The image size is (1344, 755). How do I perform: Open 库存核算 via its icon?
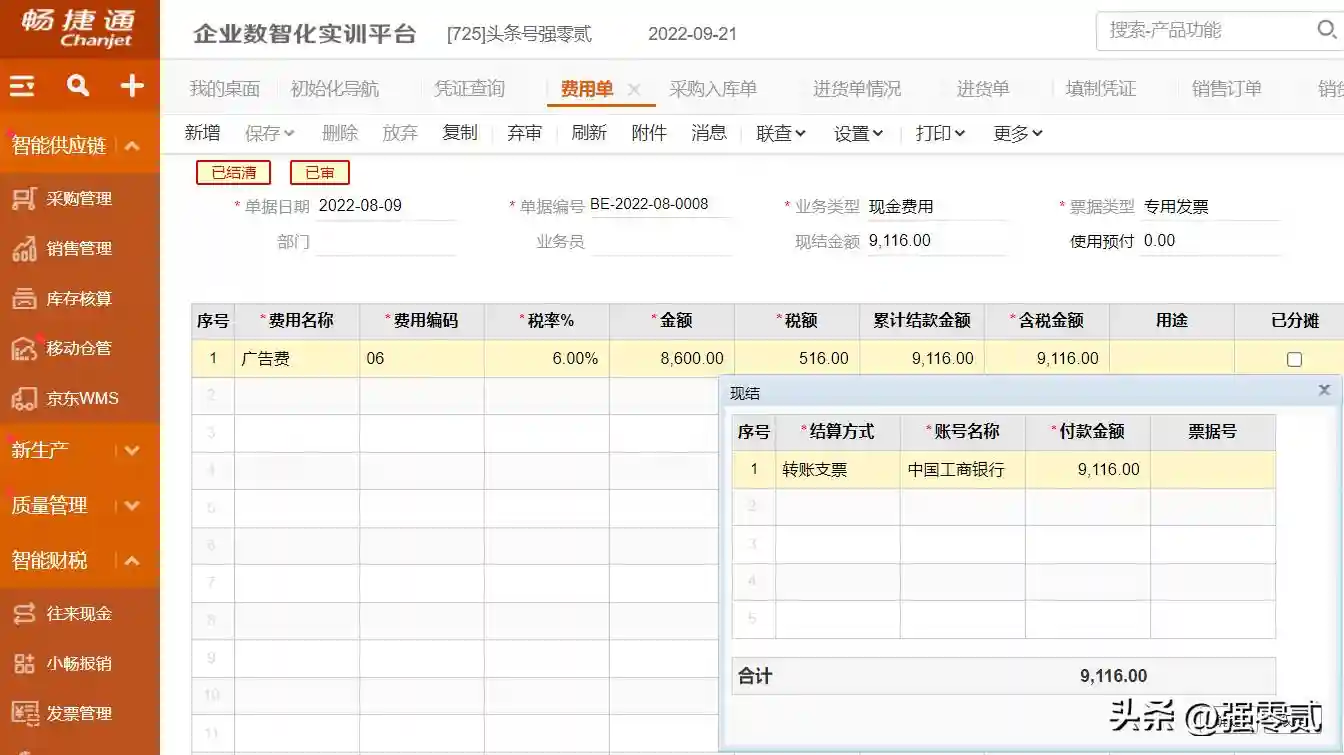tap(24, 298)
